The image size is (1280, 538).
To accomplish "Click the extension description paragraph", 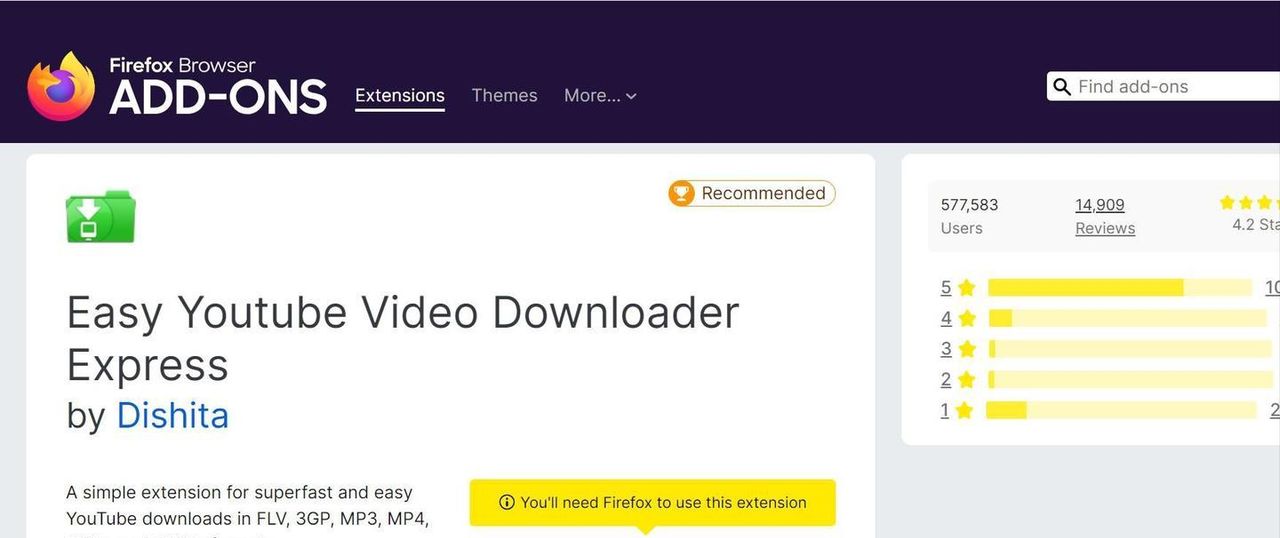I will pyautogui.click(x=248, y=512).
